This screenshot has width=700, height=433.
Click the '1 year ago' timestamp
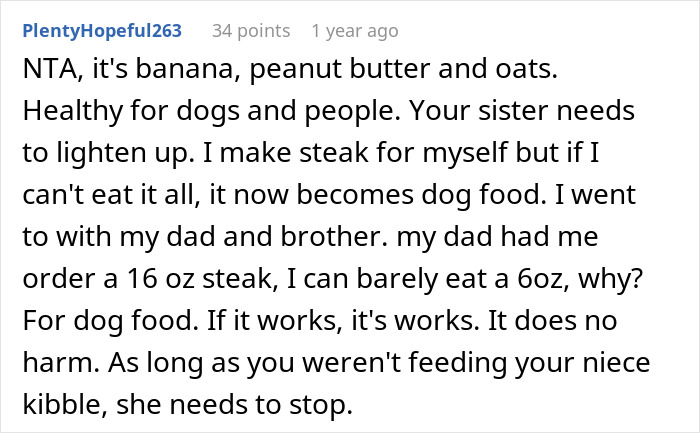point(355,30)
